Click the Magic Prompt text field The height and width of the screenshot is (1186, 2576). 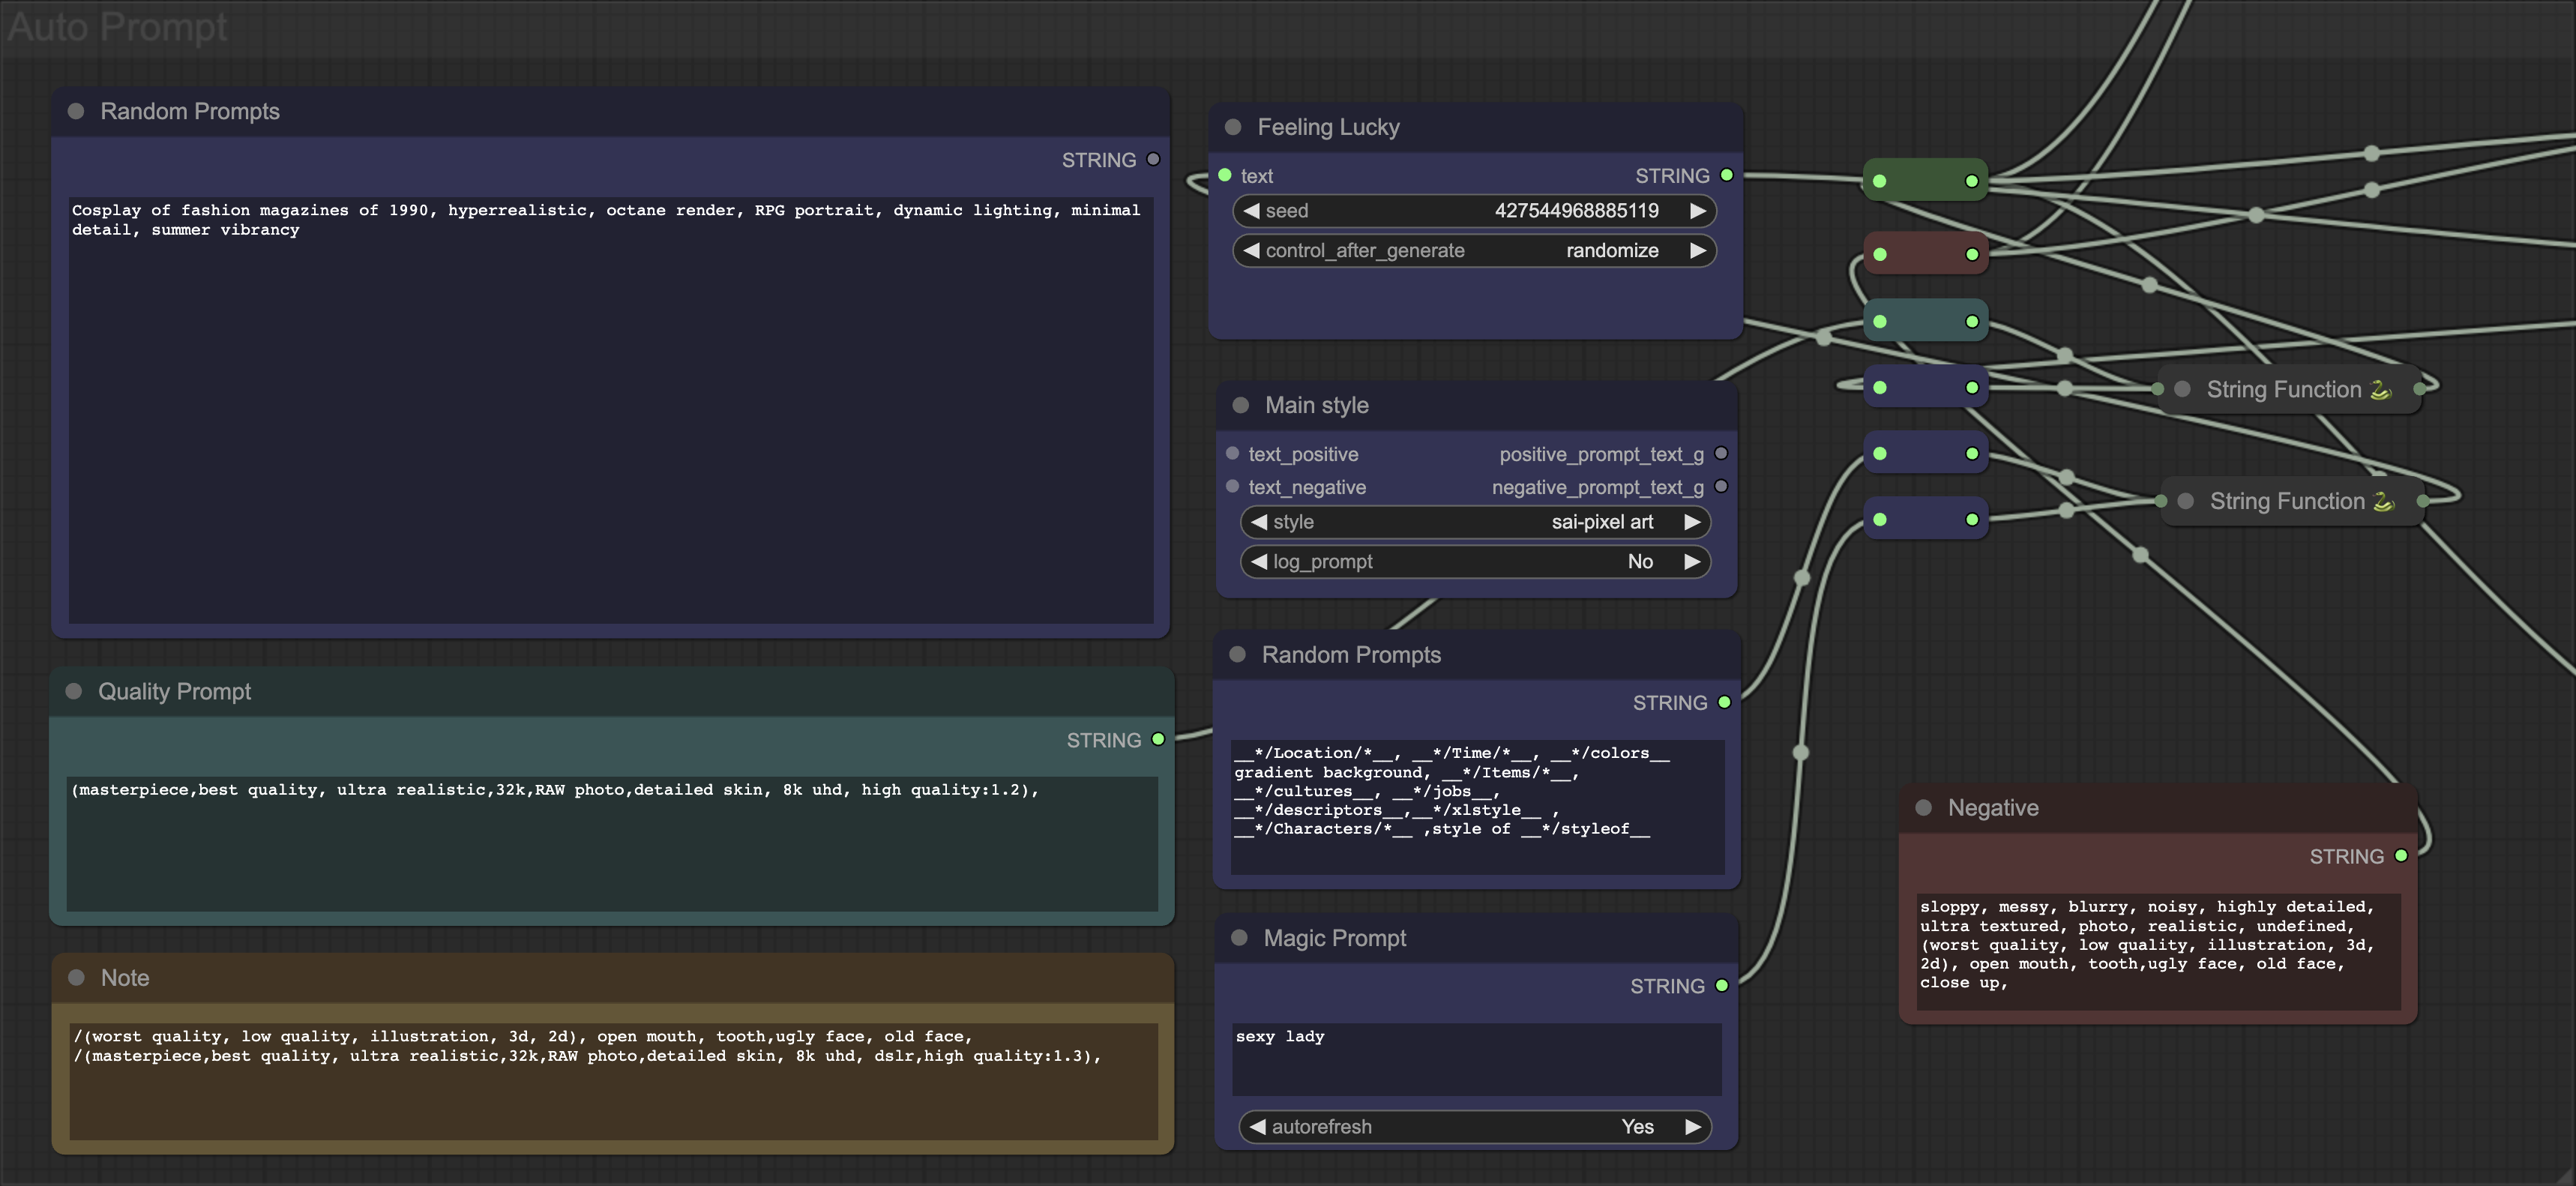click(1477, 1059)
